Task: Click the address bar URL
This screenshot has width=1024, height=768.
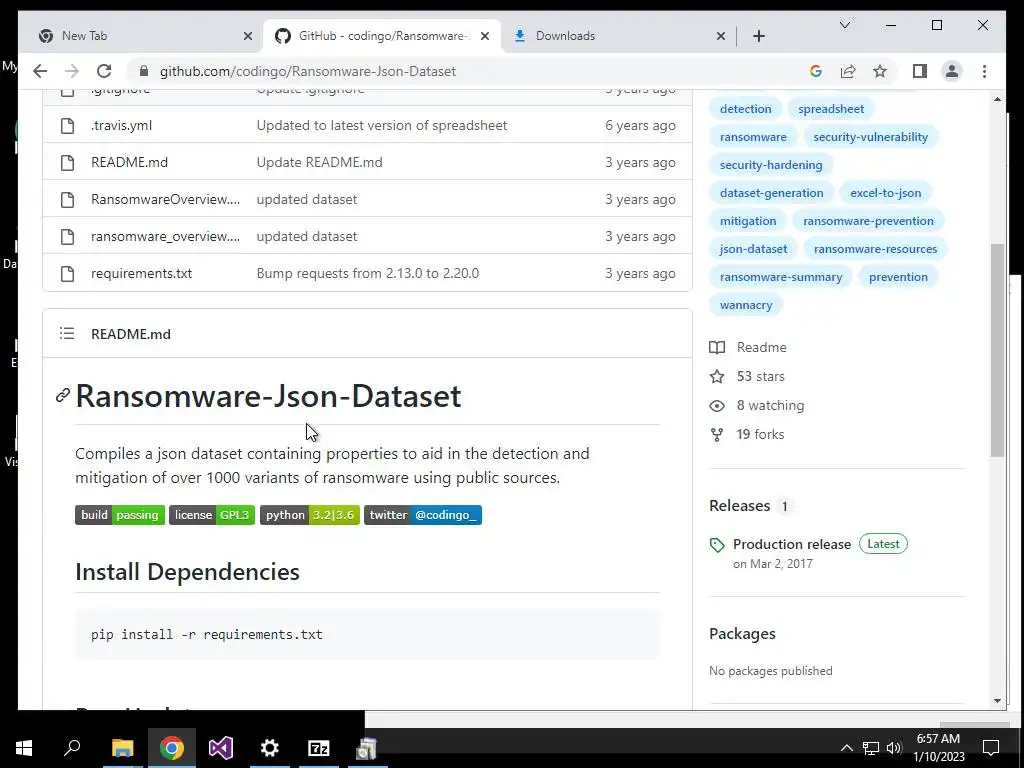Action: (308, 71)
